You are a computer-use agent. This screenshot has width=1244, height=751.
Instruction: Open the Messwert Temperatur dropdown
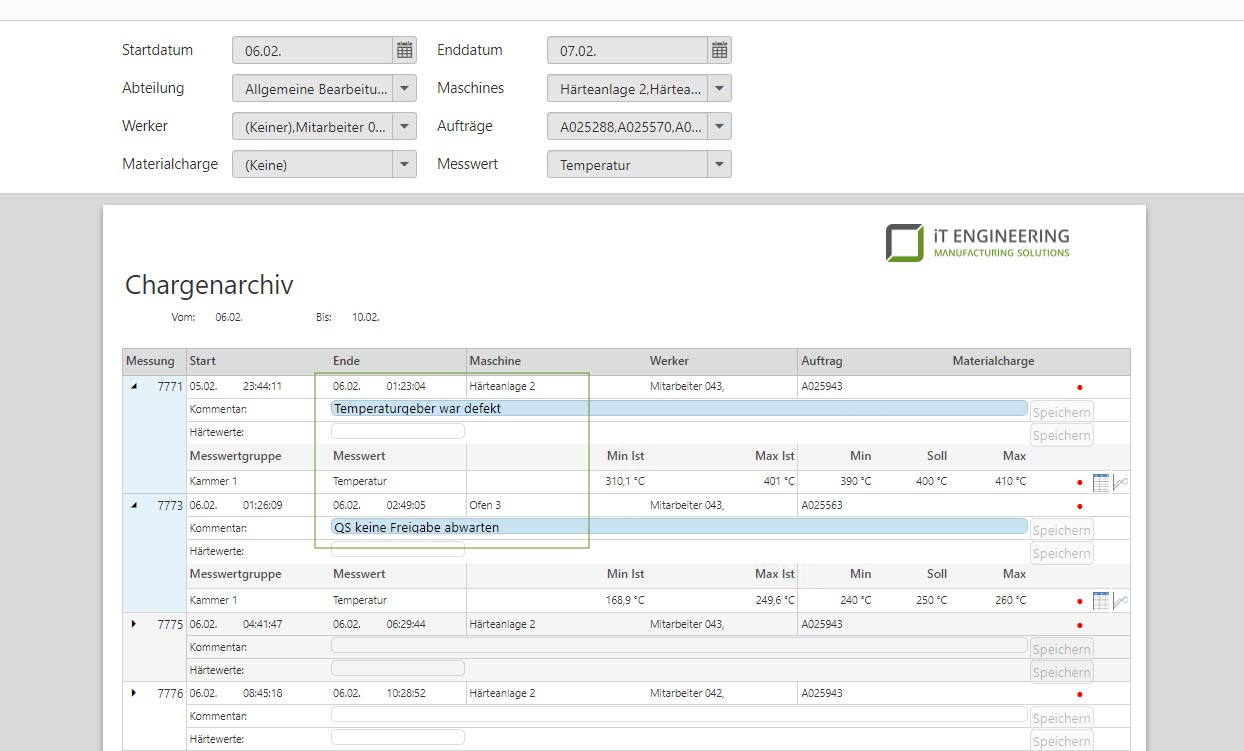pos(719,165)
